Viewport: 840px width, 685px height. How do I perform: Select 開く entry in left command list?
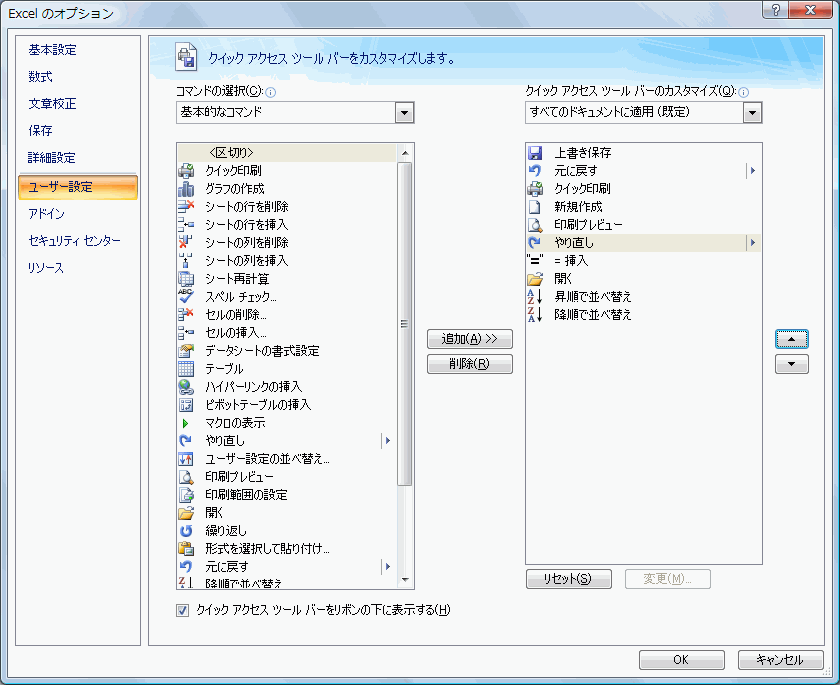(287, 513)
